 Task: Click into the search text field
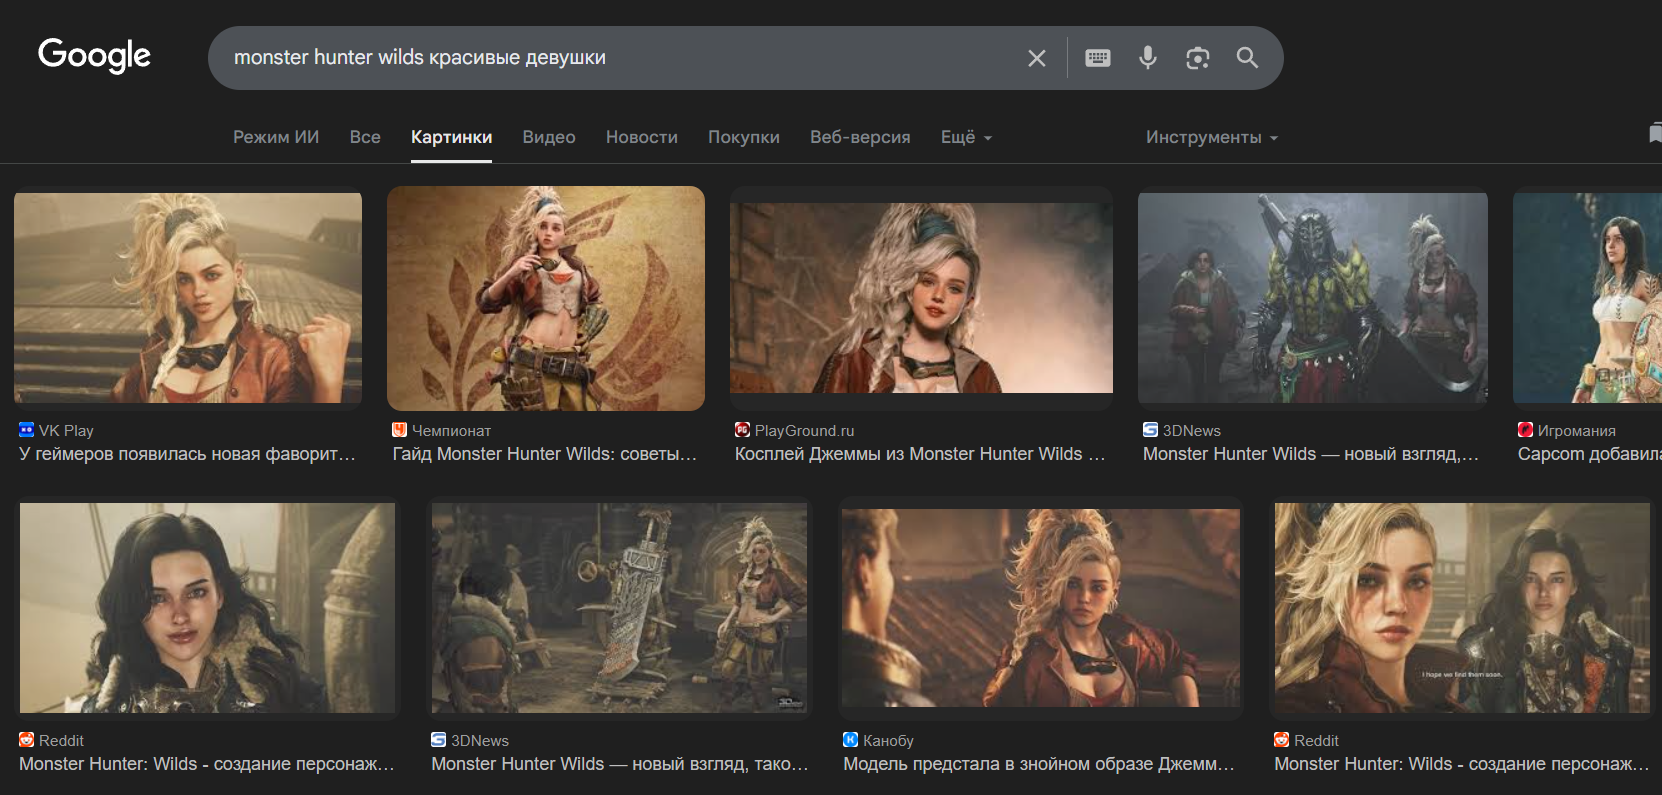coord(620,58)
